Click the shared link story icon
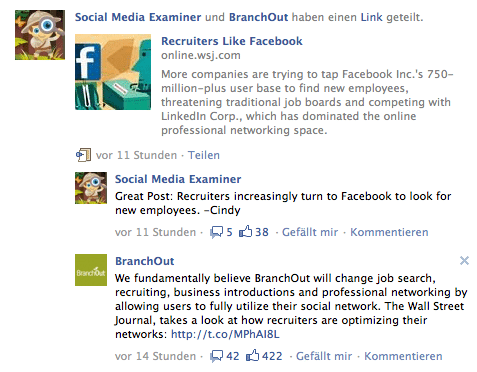The image size is (477, 372). coord(83,155)
